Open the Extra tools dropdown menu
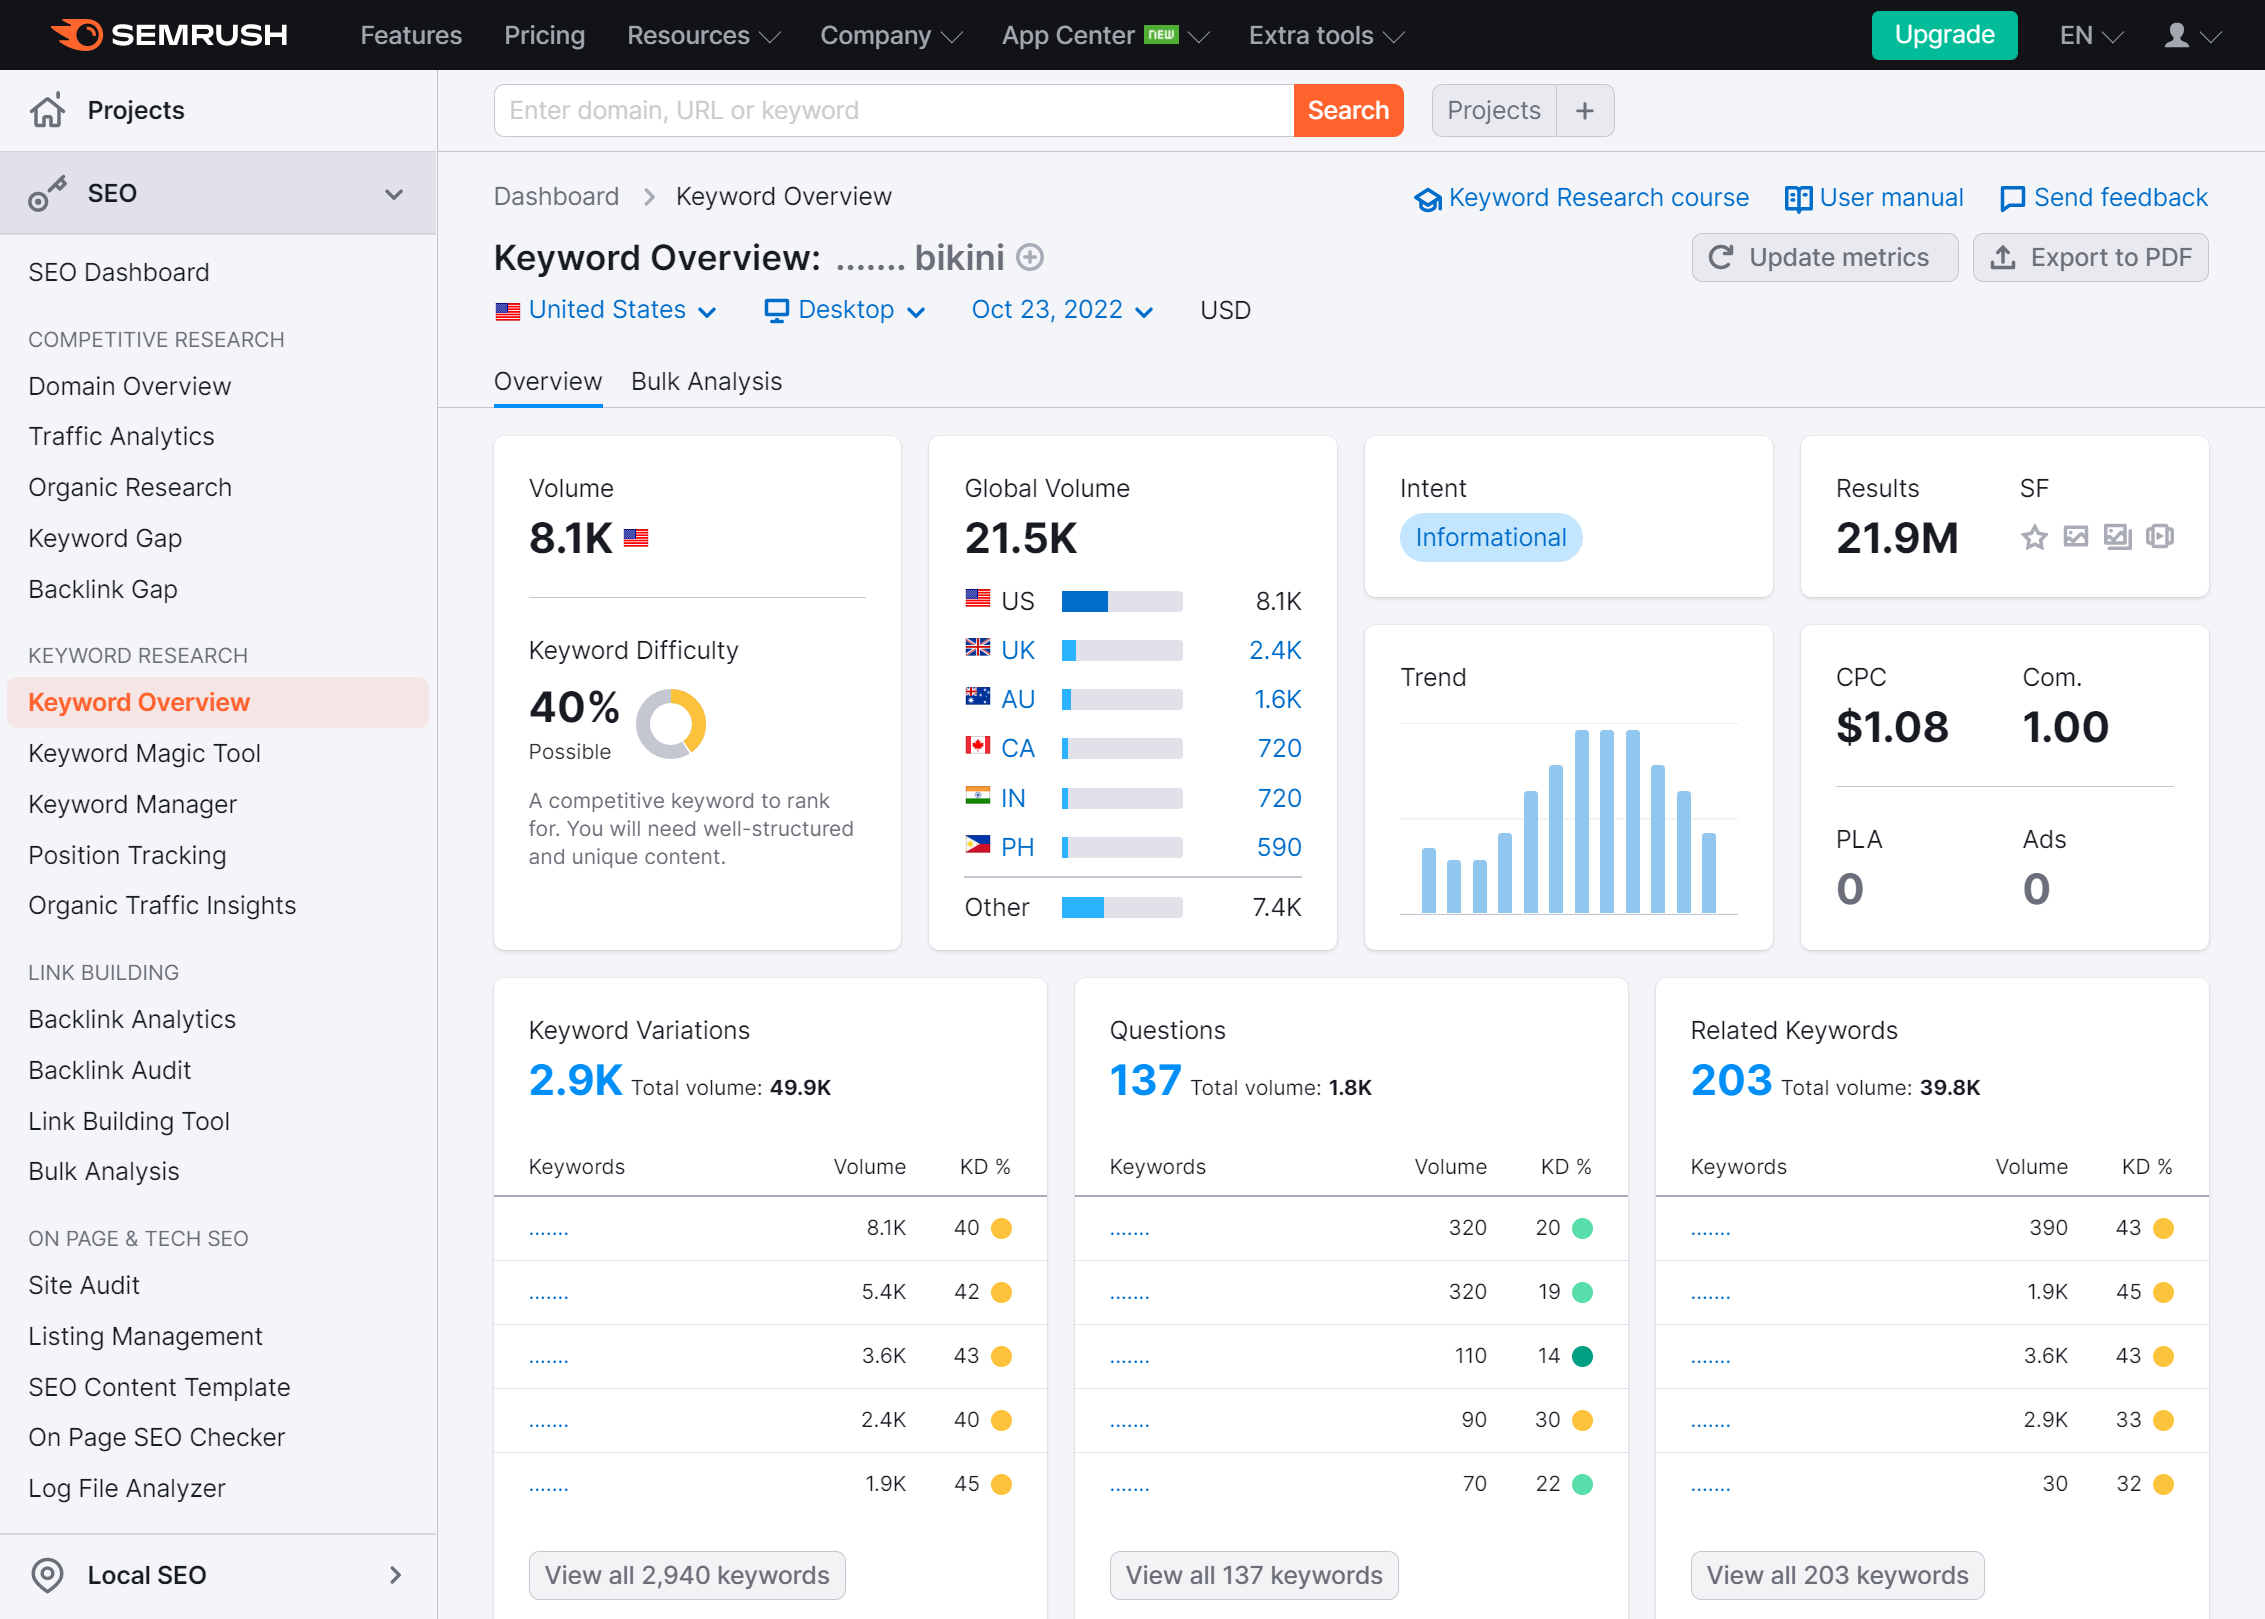Screen dimensions: 2265x1619 pyautogui.click(x=1327, y=36)
